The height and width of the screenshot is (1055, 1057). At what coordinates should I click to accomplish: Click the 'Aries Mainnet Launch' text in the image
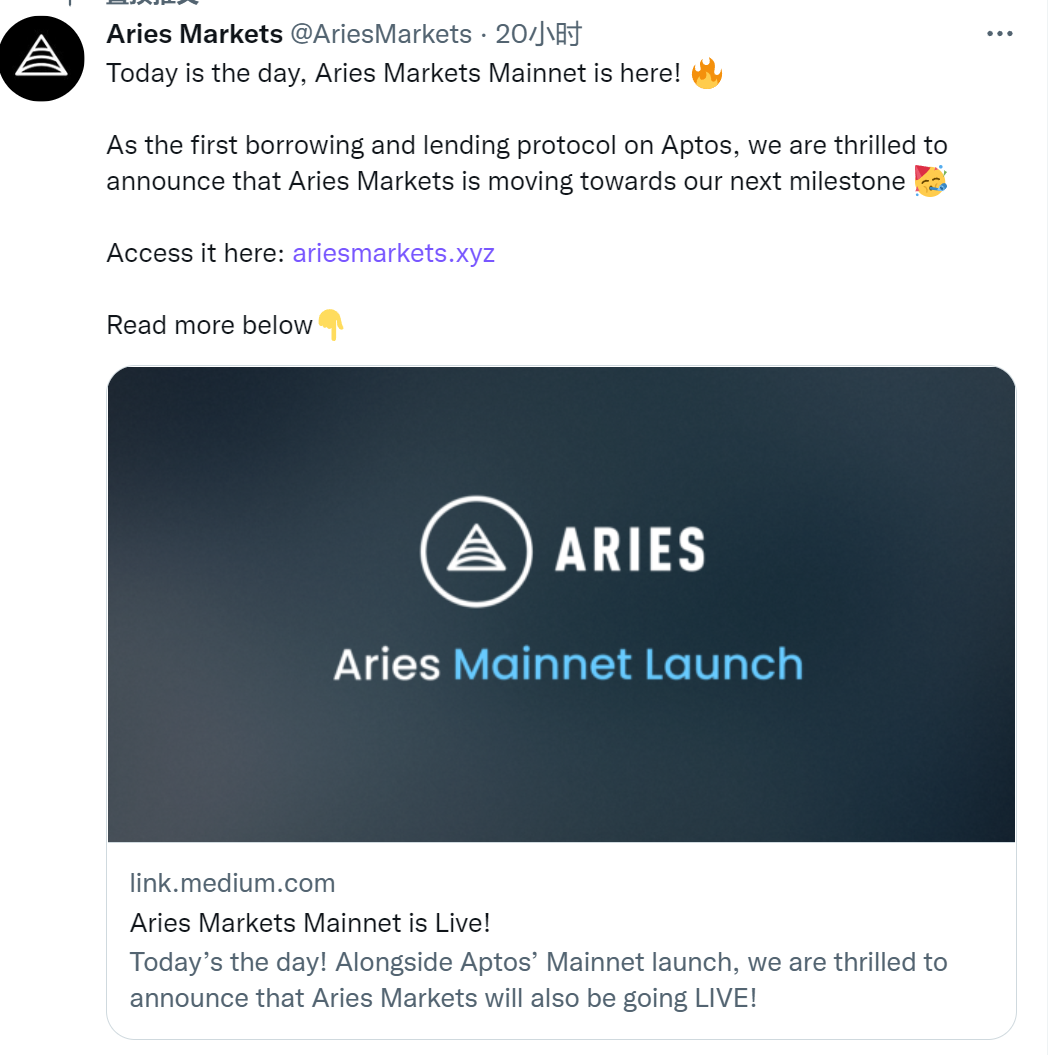pos(568,665)
